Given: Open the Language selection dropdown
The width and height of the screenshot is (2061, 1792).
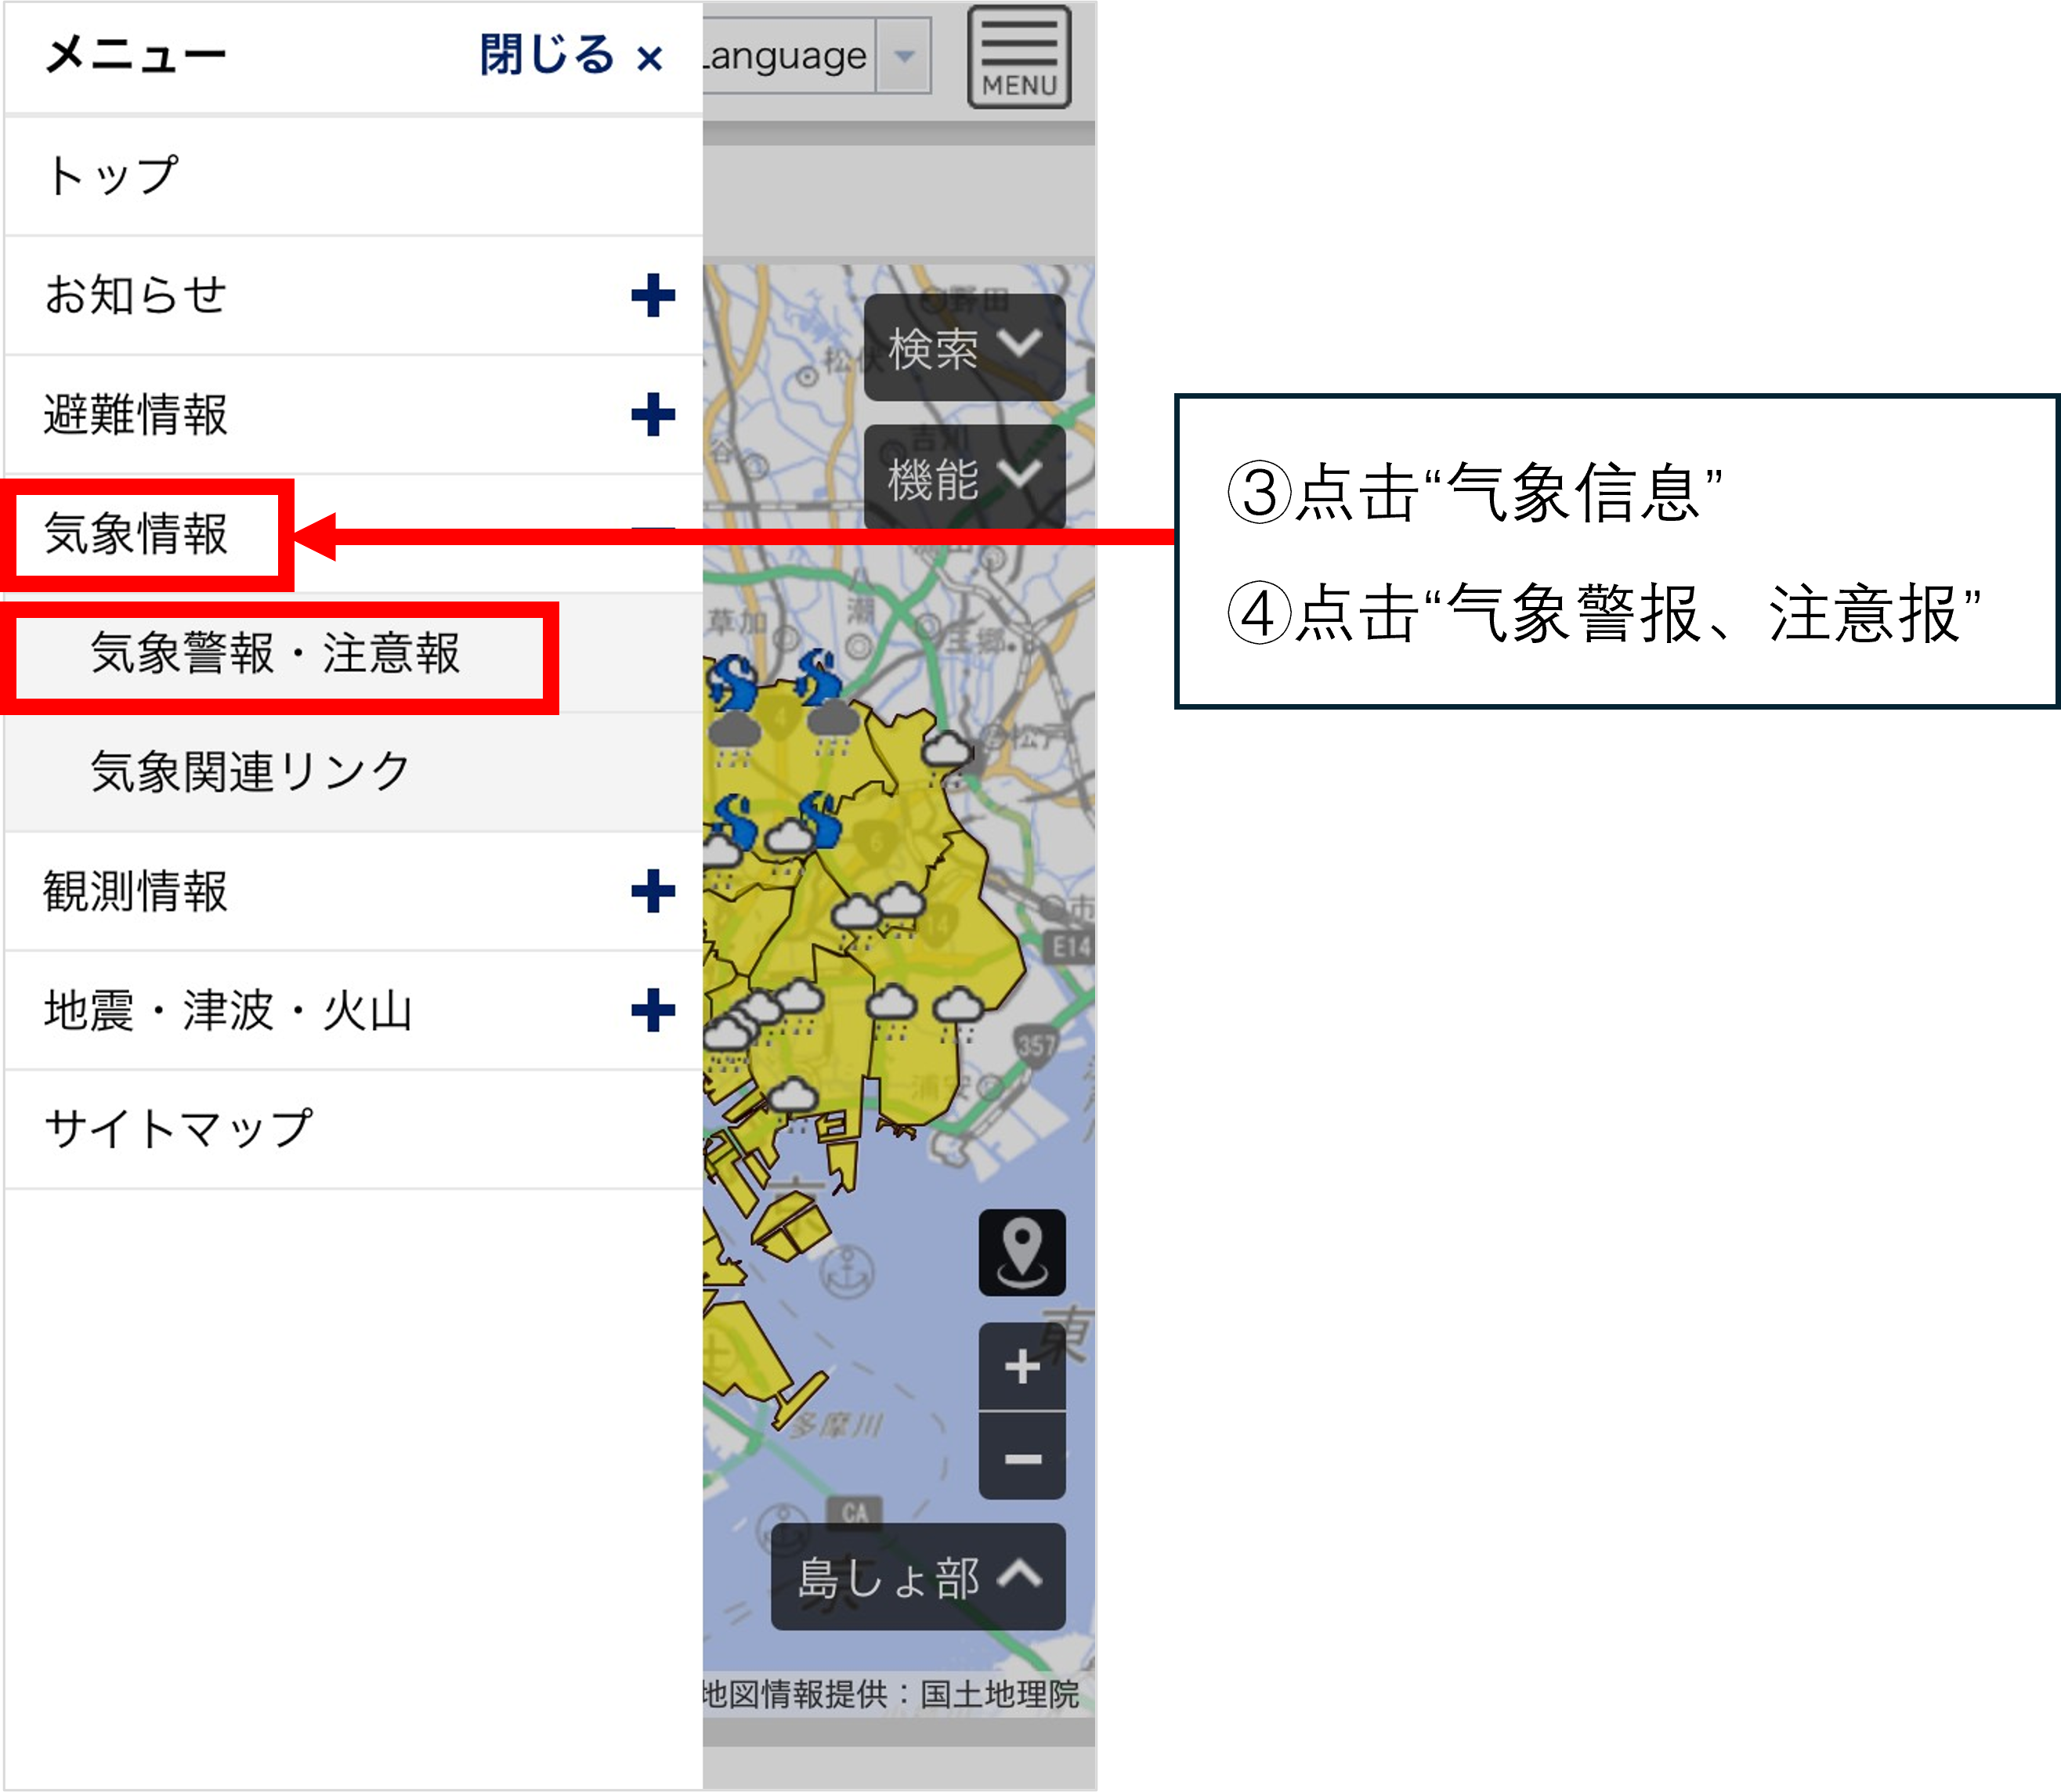Looking at the screenshot, I should click(x=903, y=56).
